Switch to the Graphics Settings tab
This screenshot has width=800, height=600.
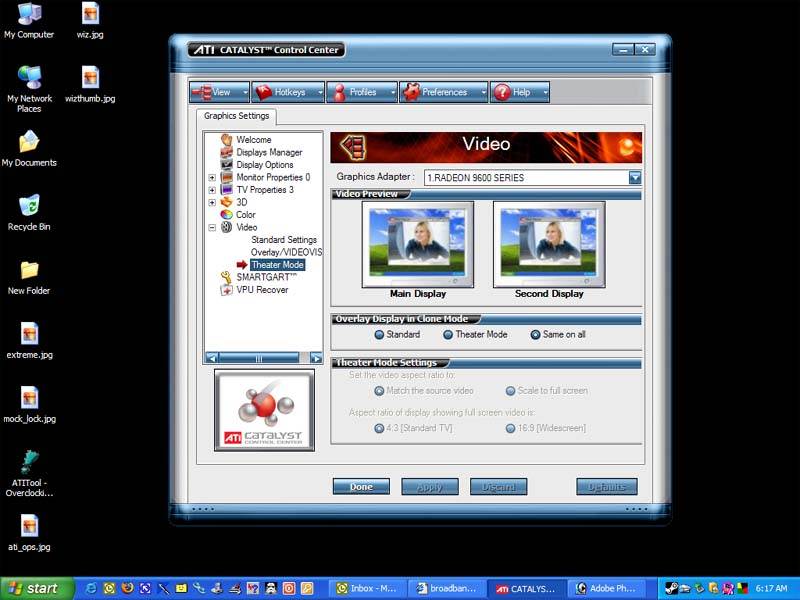tap(236, 116)
